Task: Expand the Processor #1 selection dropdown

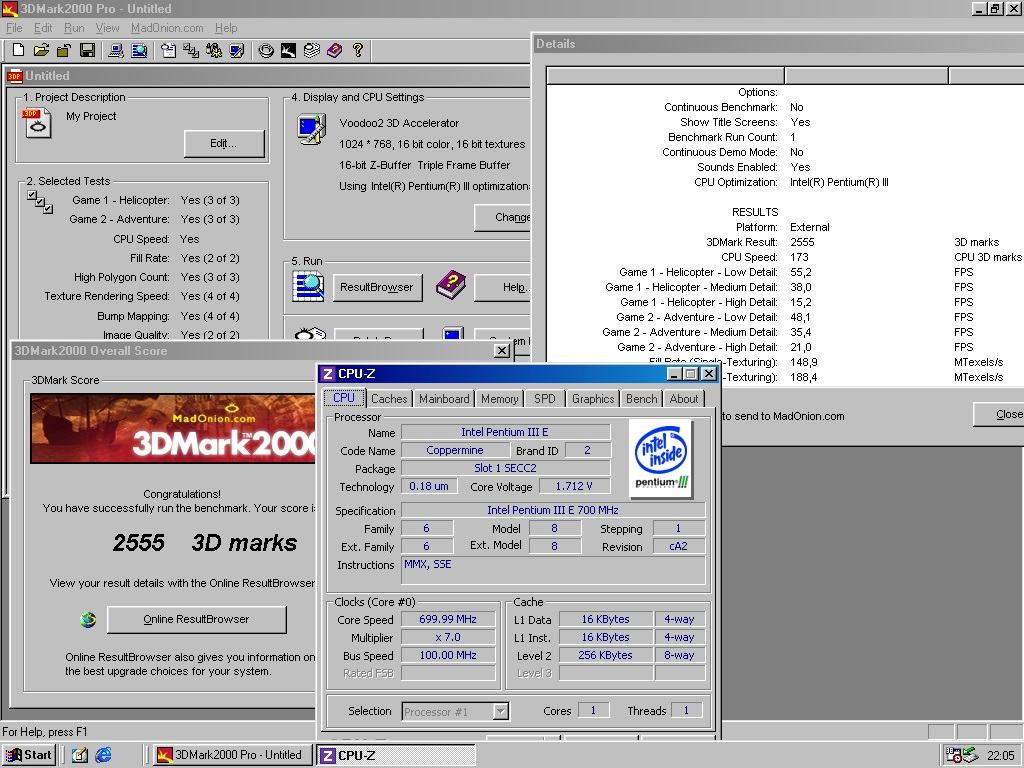Action: coord(501,711)
